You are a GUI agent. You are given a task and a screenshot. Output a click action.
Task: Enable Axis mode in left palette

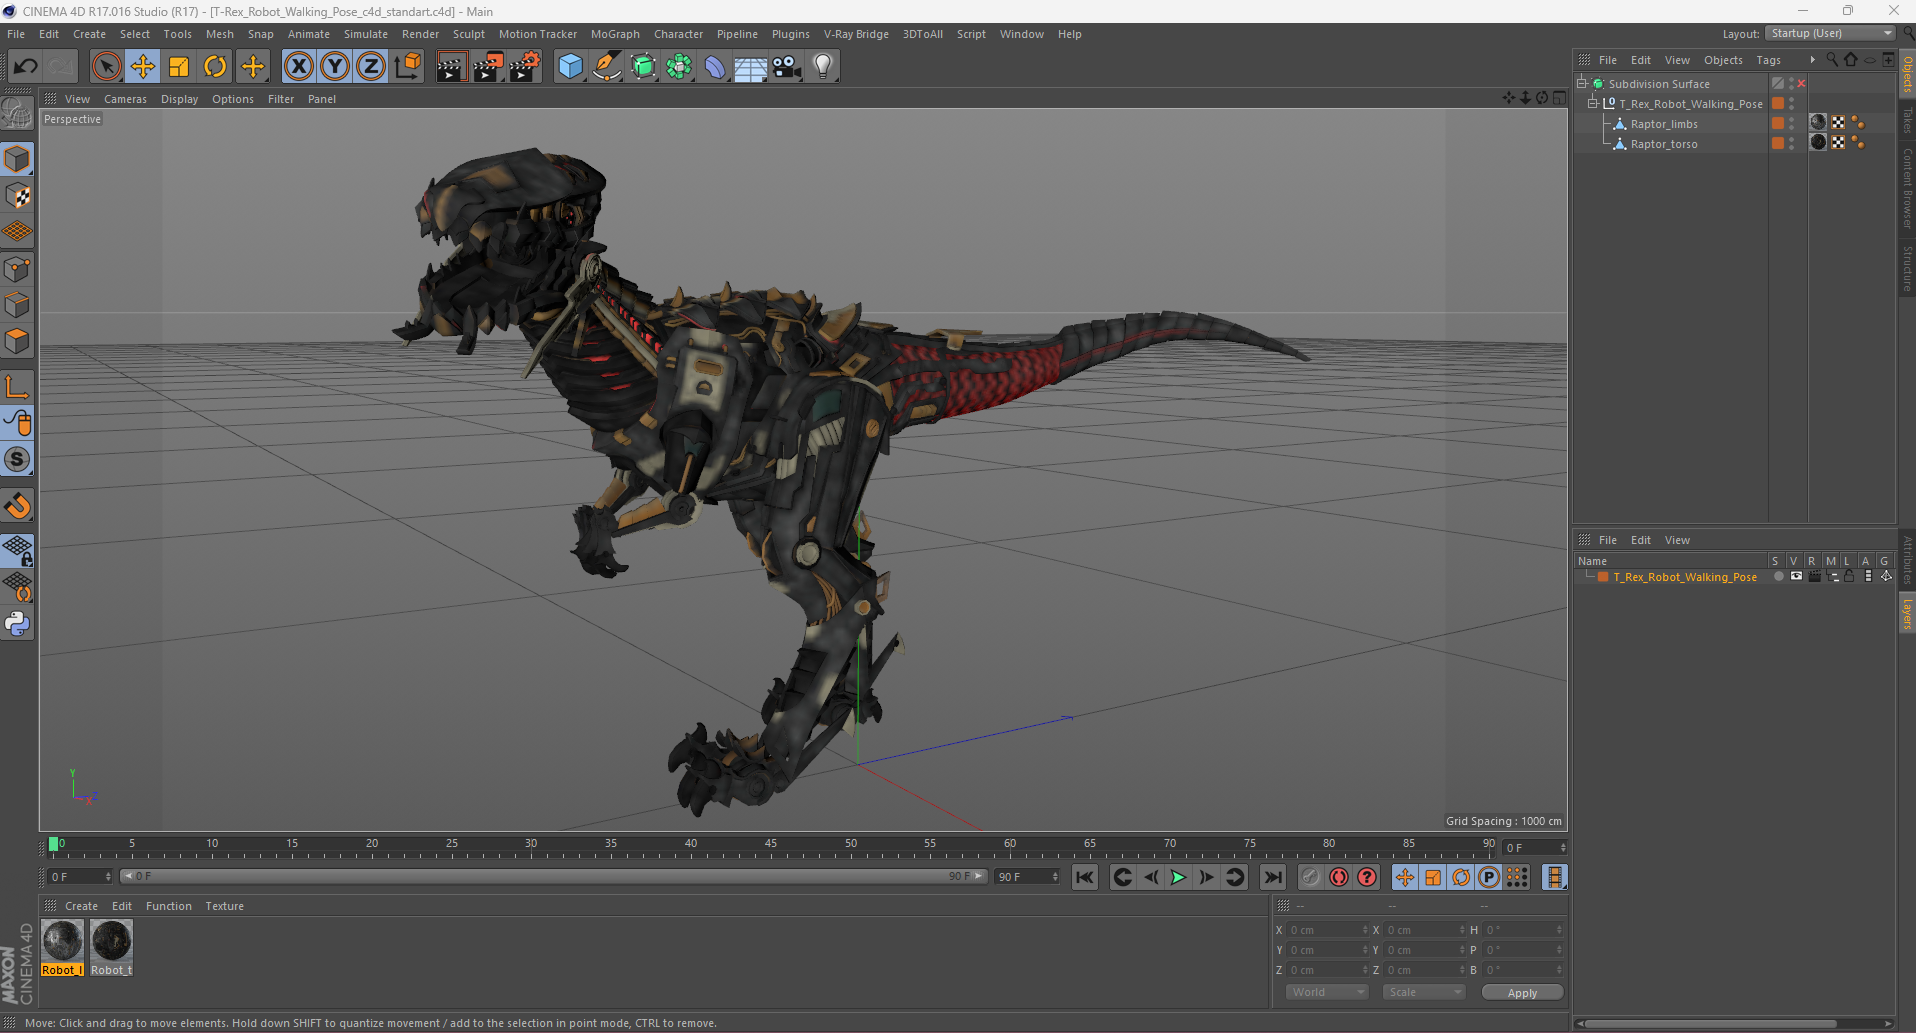[18, 387]
